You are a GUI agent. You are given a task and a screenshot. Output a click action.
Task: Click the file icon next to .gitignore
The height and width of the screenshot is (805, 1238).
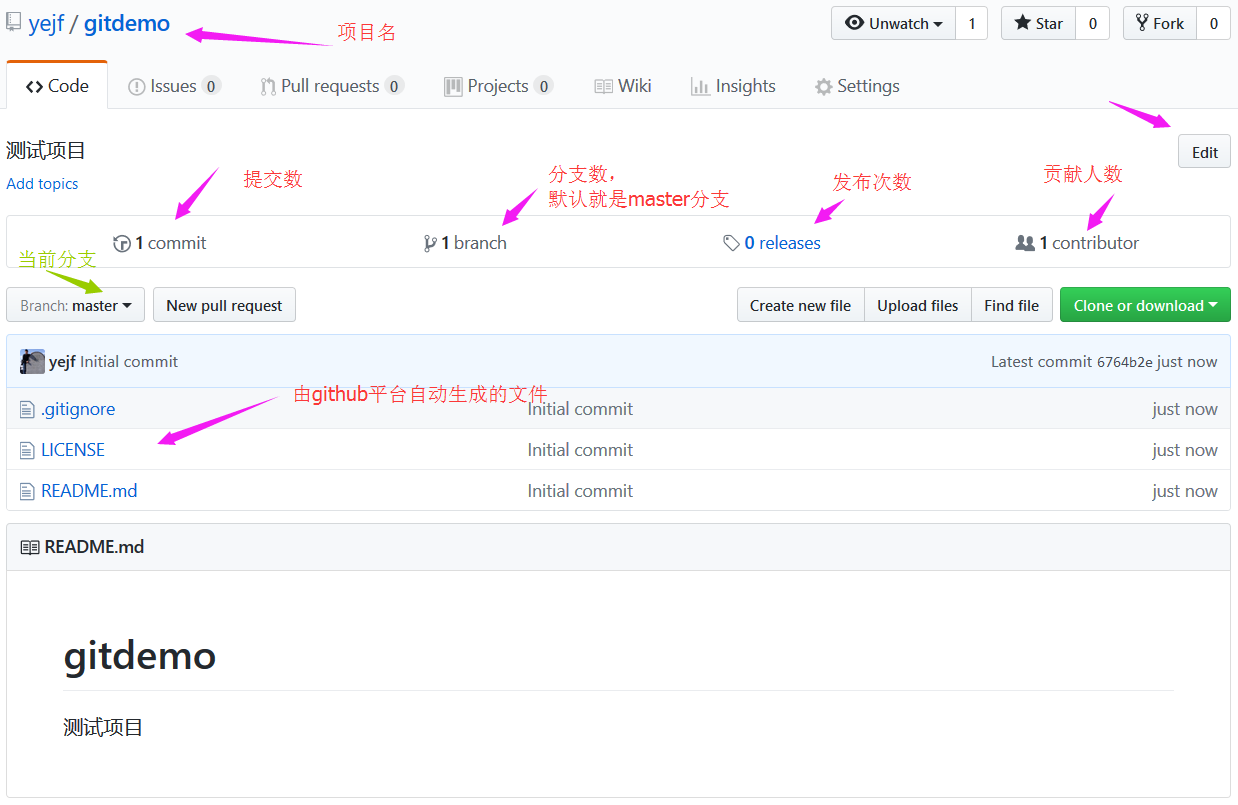(x=27, y=409)
